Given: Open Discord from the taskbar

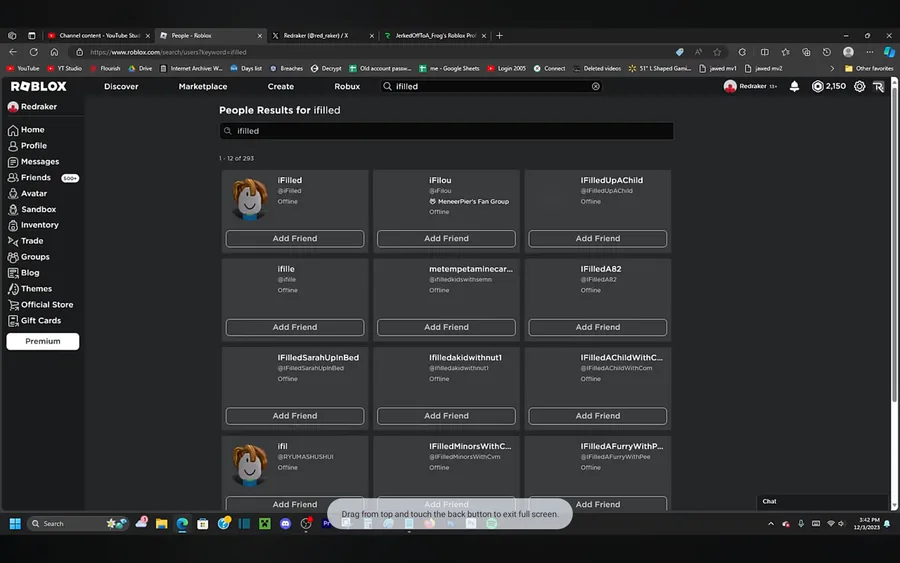Looking at the screenshot, I should click(285, 523).
